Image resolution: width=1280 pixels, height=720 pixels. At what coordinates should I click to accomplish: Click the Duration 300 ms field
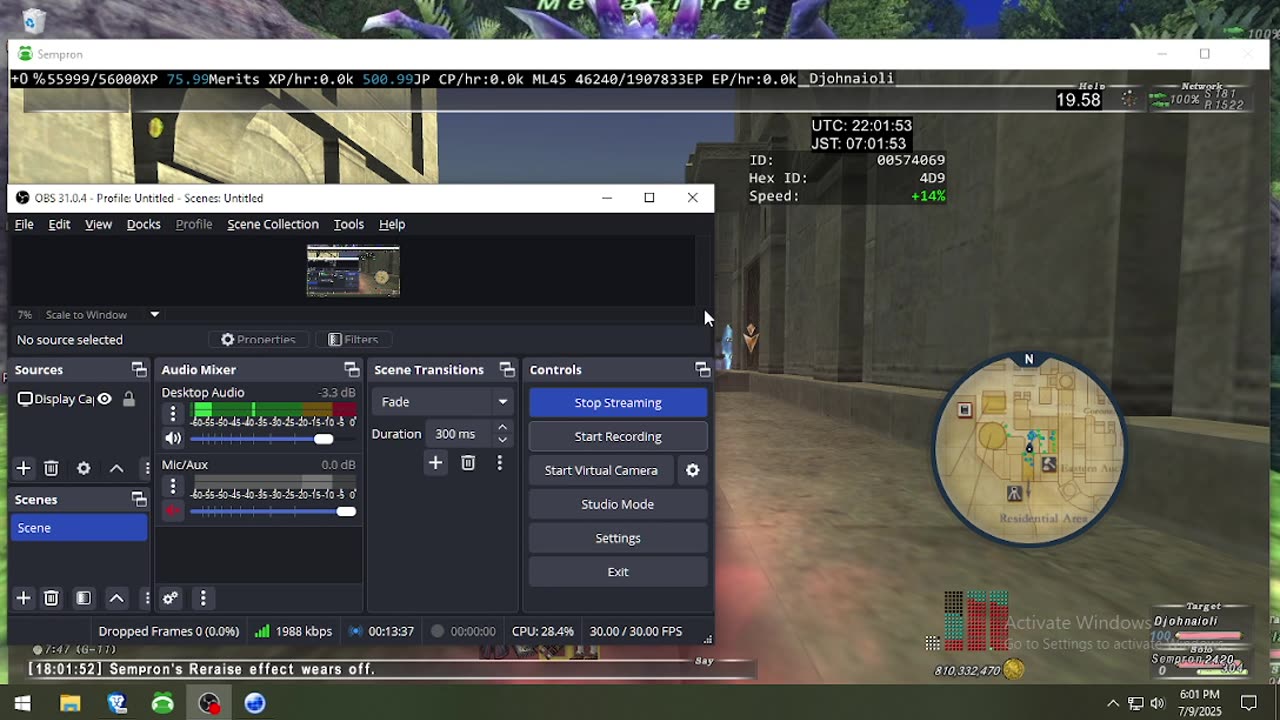[460, 434]
